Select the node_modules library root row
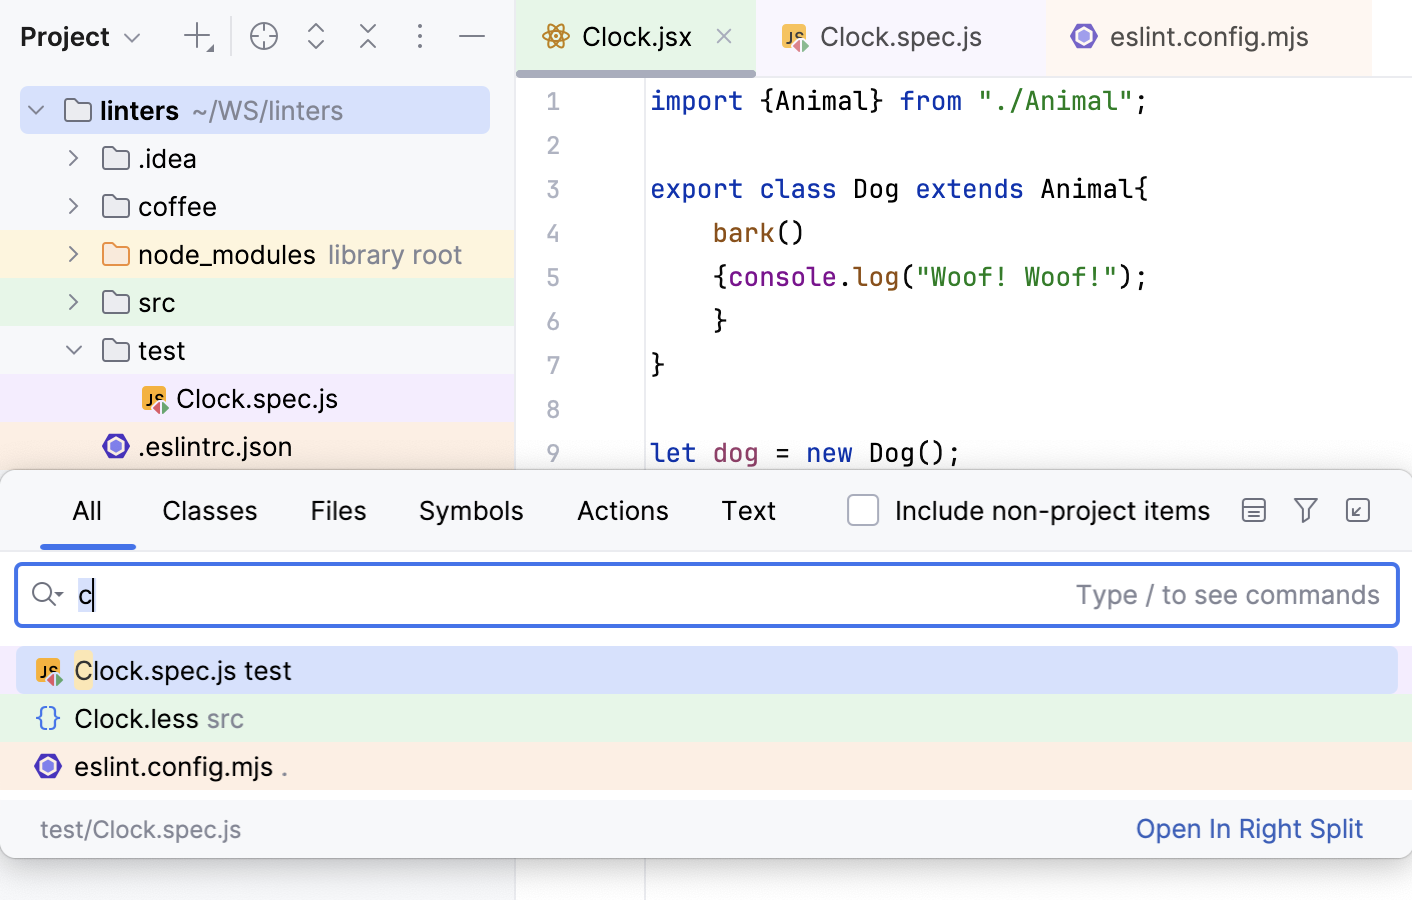This screenshot has width=1412, height=900. click(257, 254)
